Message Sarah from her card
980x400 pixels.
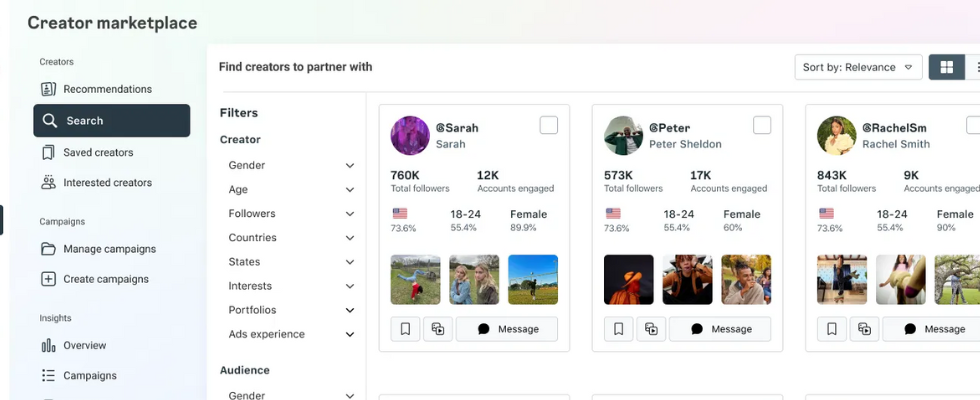[507, 329]
